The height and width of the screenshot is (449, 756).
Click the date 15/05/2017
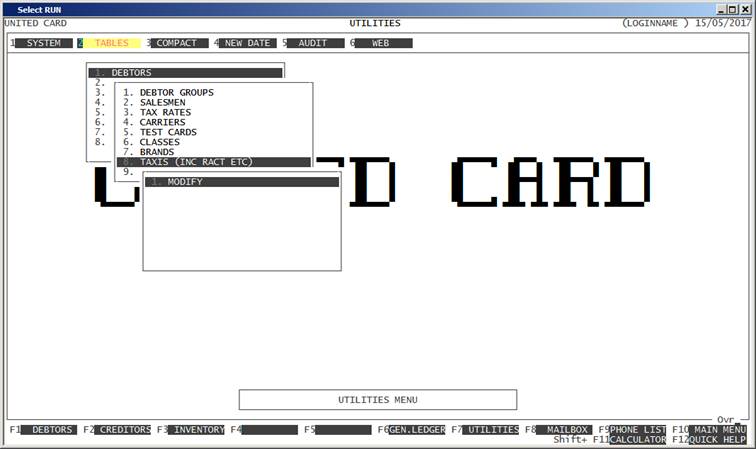[723, 23]
